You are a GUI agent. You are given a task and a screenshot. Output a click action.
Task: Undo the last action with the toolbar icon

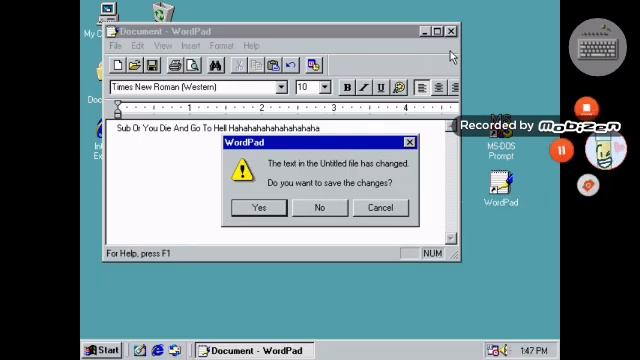(x=291, y=65)
